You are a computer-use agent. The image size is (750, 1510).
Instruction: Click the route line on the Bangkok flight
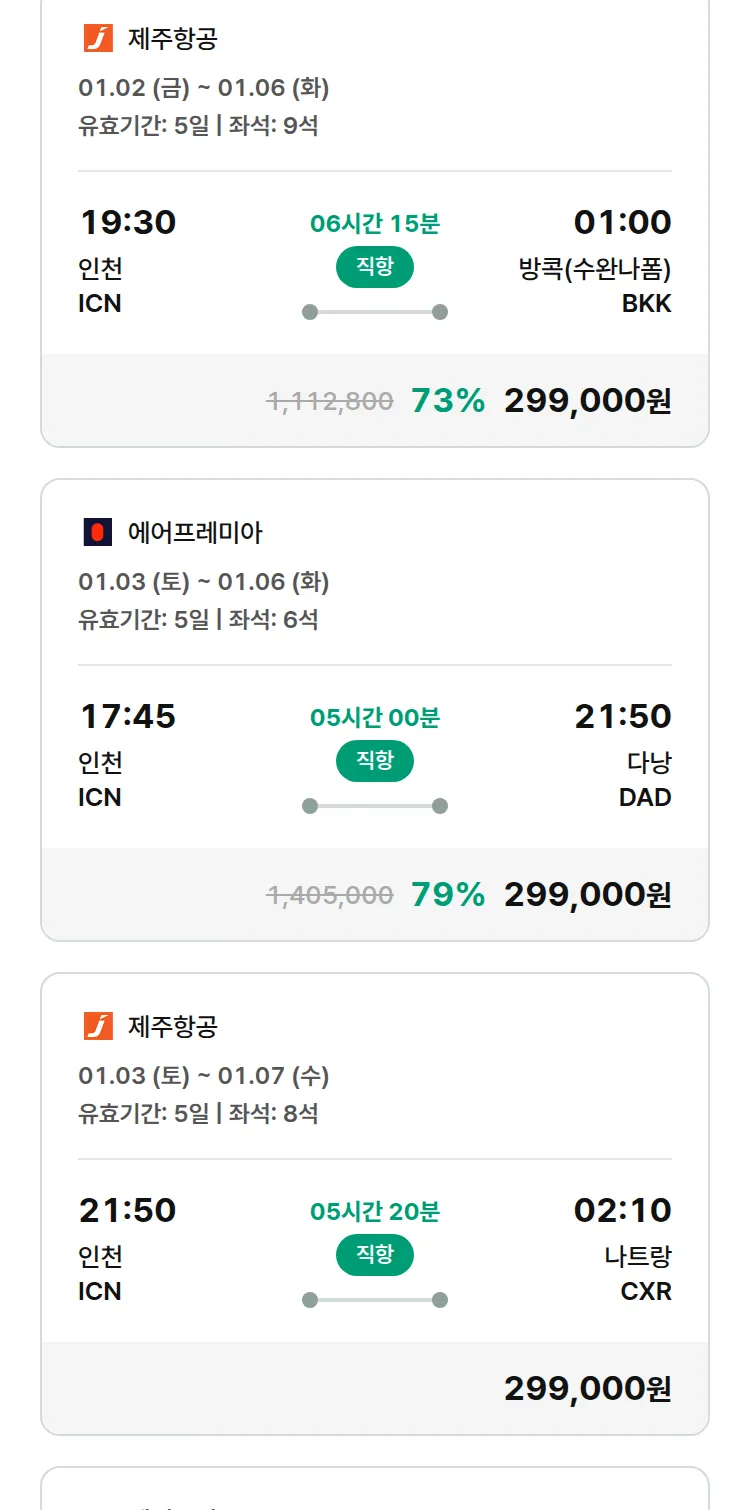tap(374, 312)
